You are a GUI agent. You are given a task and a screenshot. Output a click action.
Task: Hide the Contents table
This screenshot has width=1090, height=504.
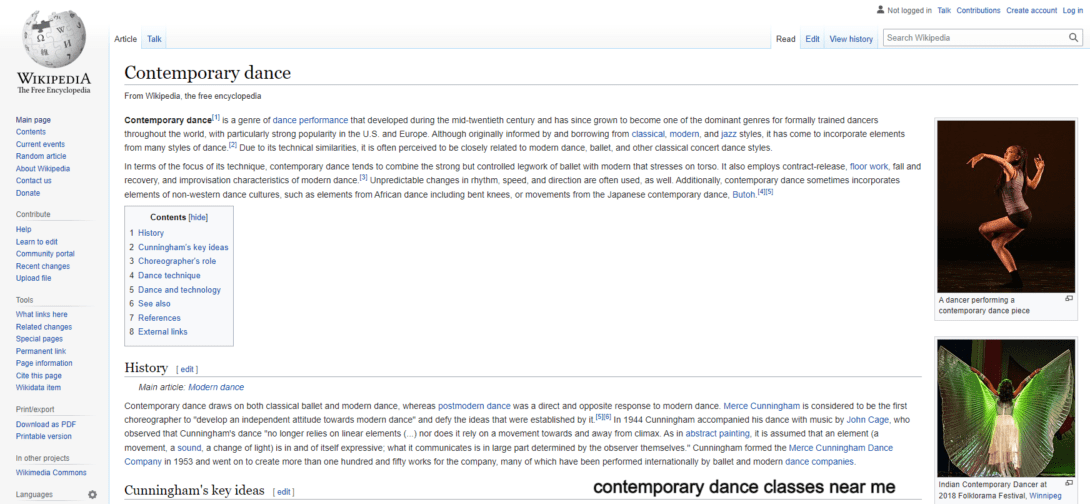pyautogui.click(x=198, y=217)
